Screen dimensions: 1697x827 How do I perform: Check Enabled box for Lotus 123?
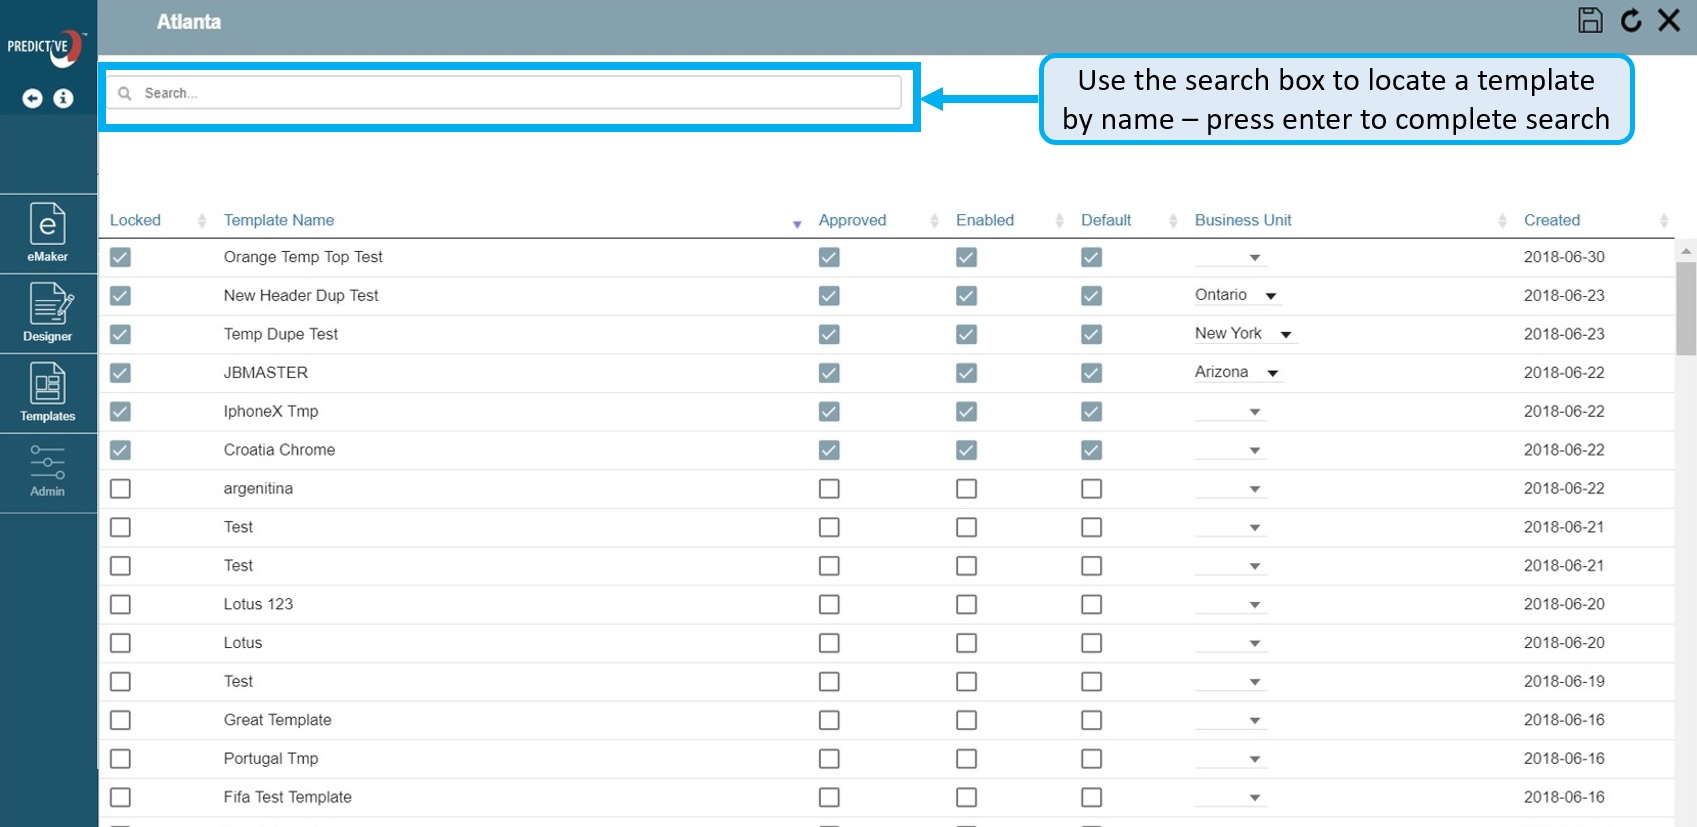click(x=966, y=605)
